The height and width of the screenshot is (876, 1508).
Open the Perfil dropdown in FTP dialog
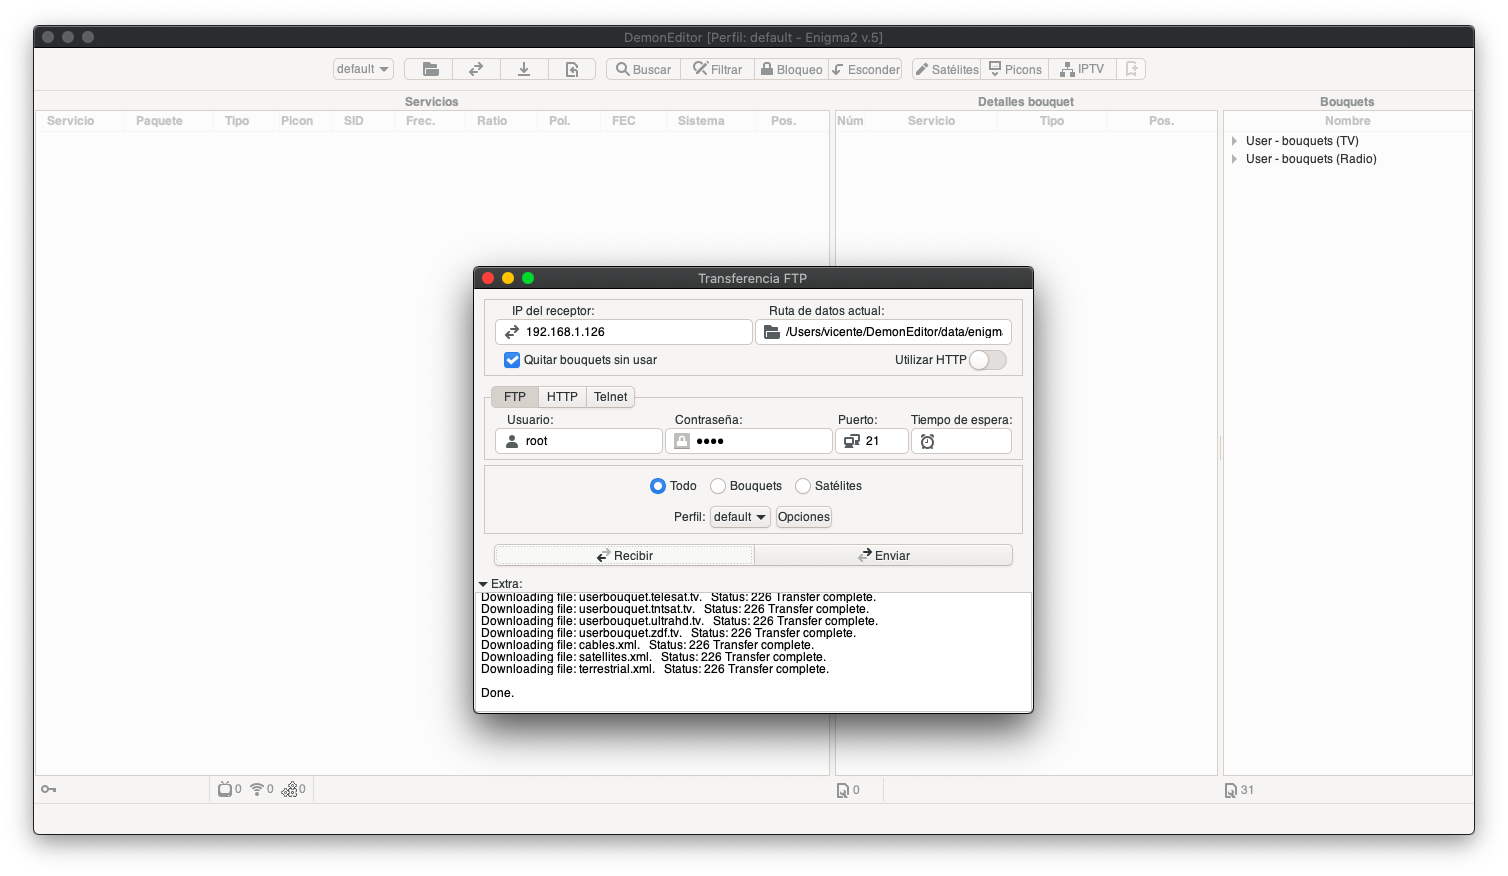(x=740, y=517)
